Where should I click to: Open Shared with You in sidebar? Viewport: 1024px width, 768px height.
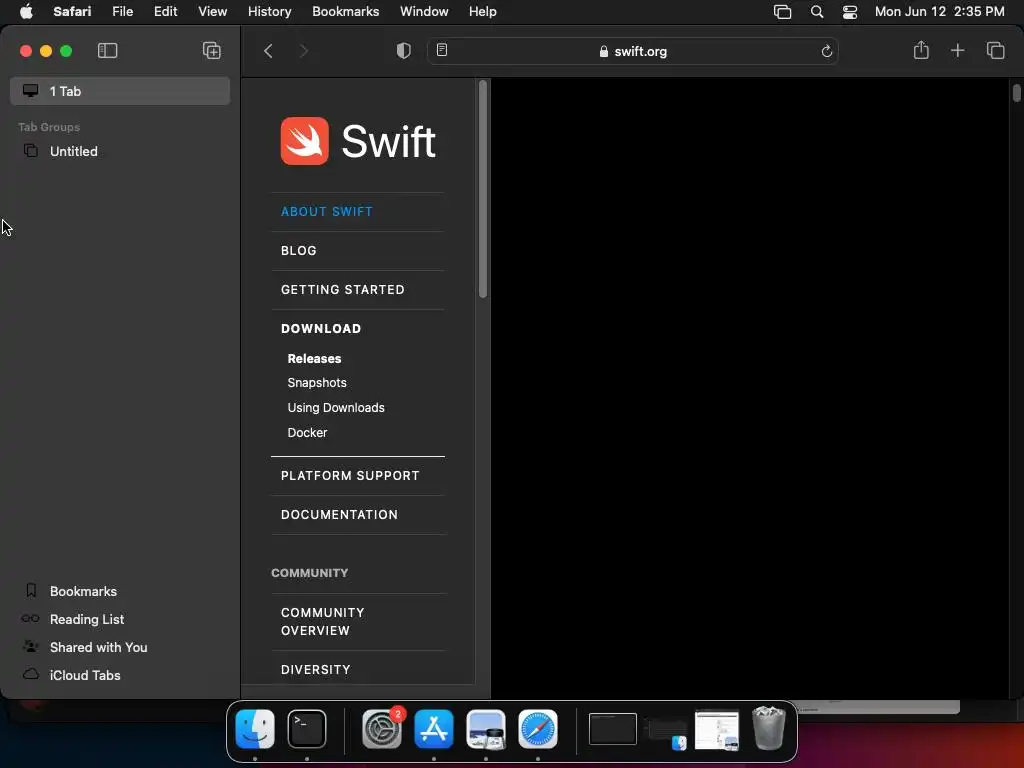coord(98,647)
